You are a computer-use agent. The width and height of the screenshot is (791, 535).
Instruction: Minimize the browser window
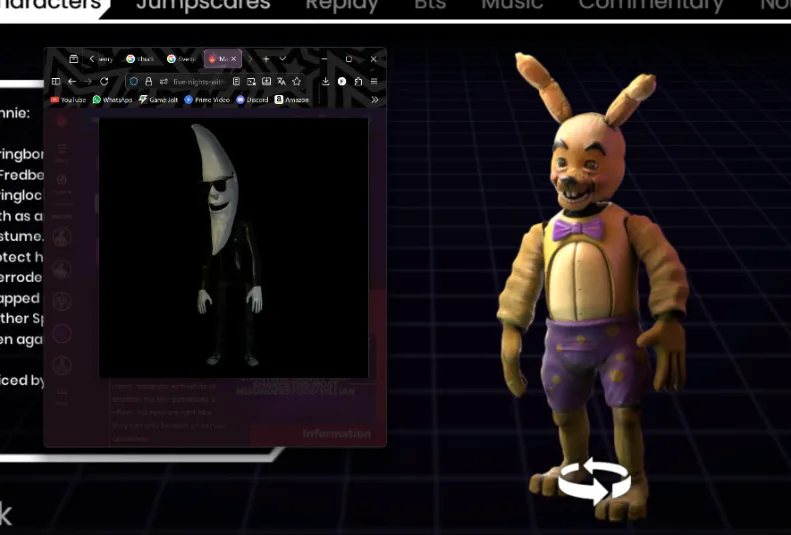coord(324,59)
